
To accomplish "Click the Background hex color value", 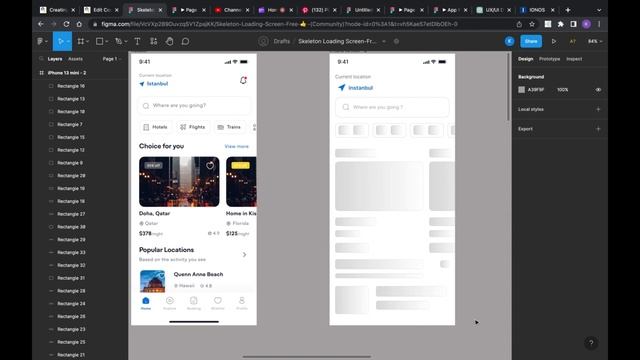I will (536, 89).
